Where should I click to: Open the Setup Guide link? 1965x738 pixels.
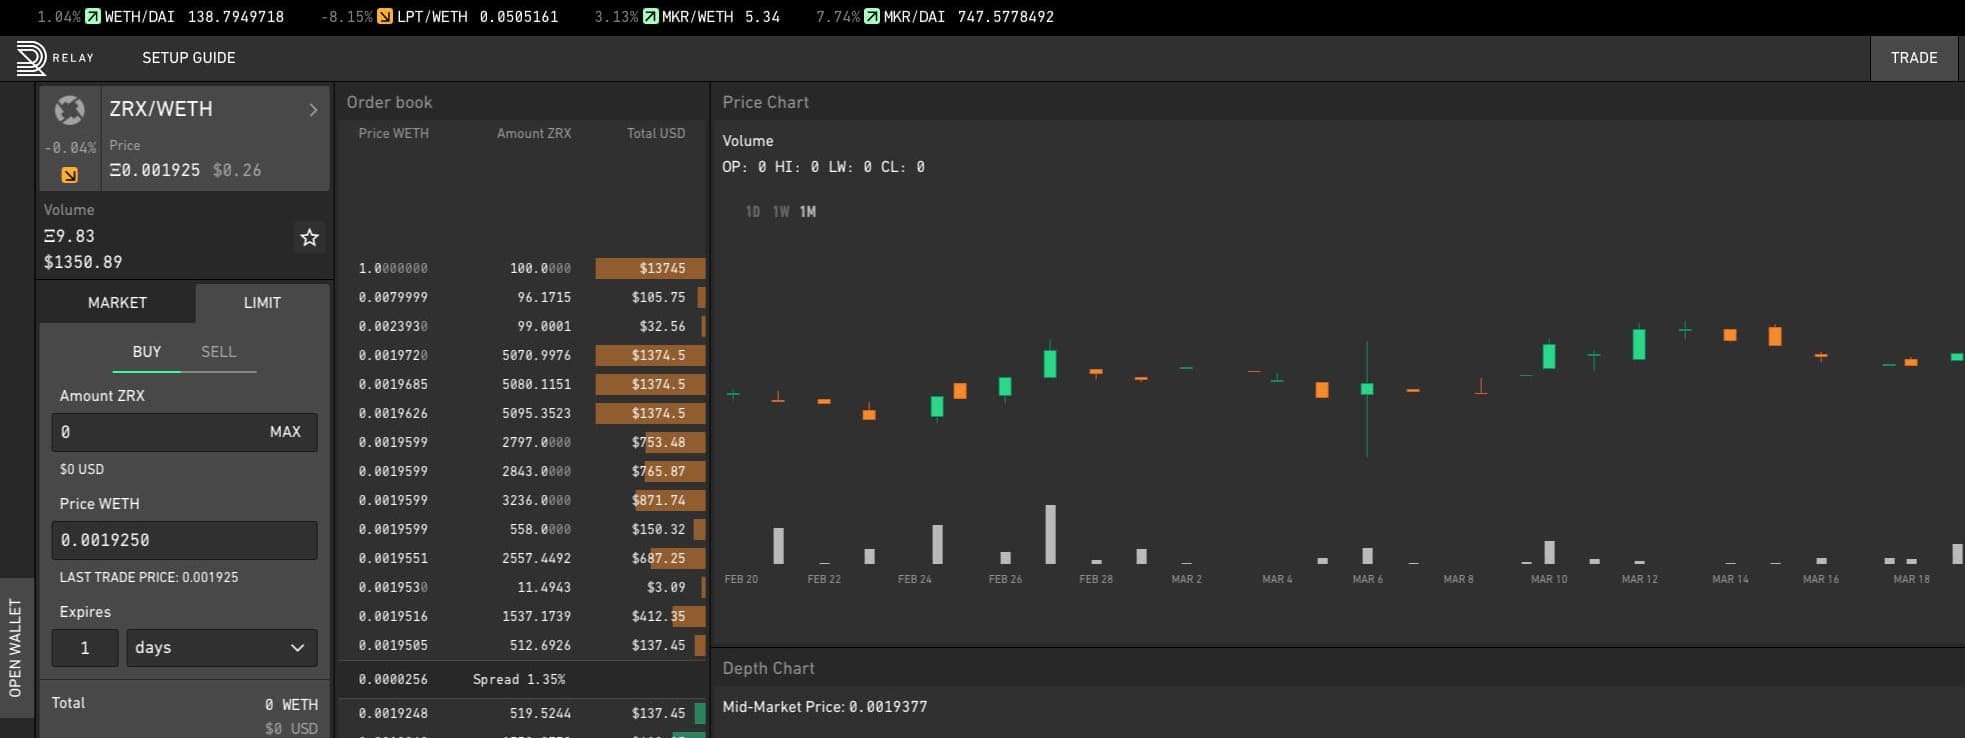(x=189, y=58)
